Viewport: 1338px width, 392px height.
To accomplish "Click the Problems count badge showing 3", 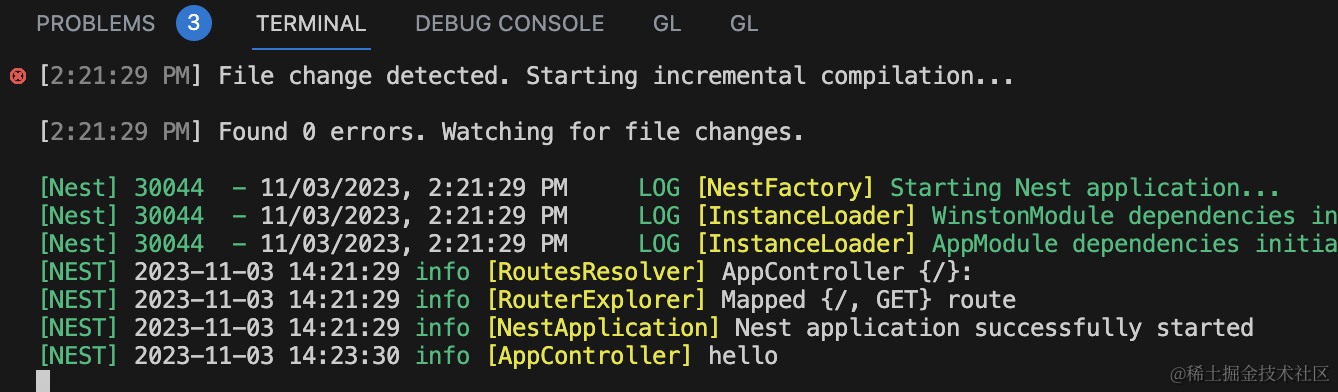I will click(194, 23).
